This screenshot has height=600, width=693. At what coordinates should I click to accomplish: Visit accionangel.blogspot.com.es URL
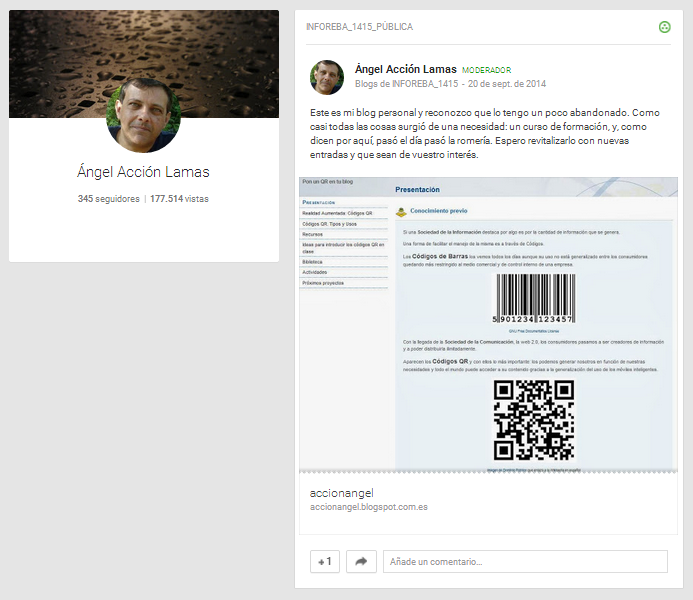click(369, 507)
